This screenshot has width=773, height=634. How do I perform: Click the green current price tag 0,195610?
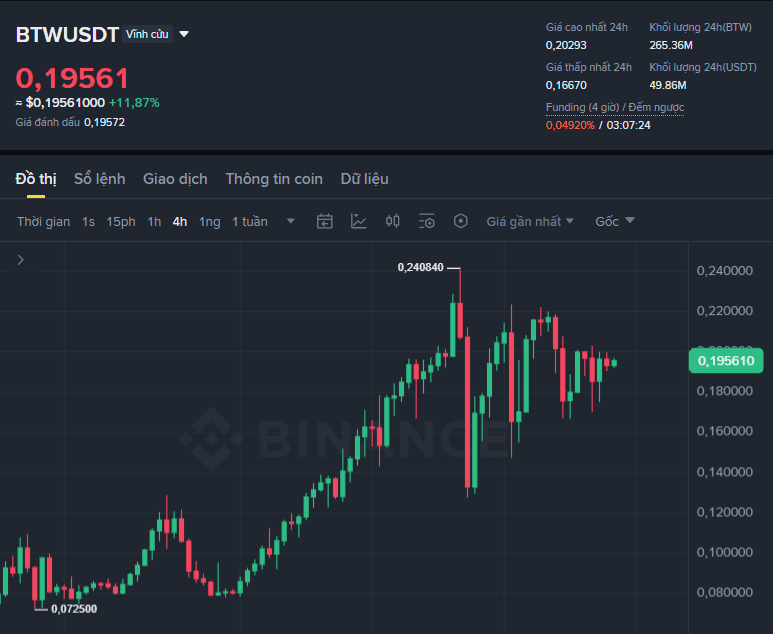(726, 360)
